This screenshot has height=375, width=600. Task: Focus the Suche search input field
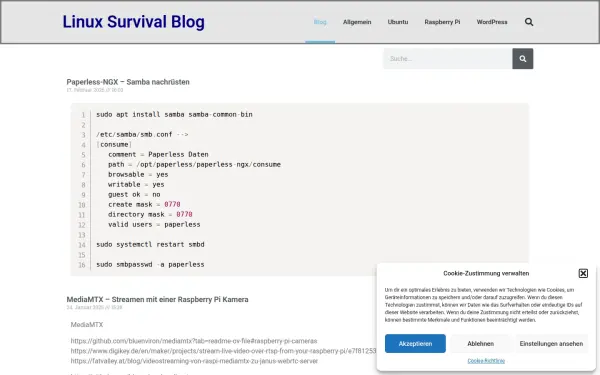pyautogui.click(x=448, y=59)
